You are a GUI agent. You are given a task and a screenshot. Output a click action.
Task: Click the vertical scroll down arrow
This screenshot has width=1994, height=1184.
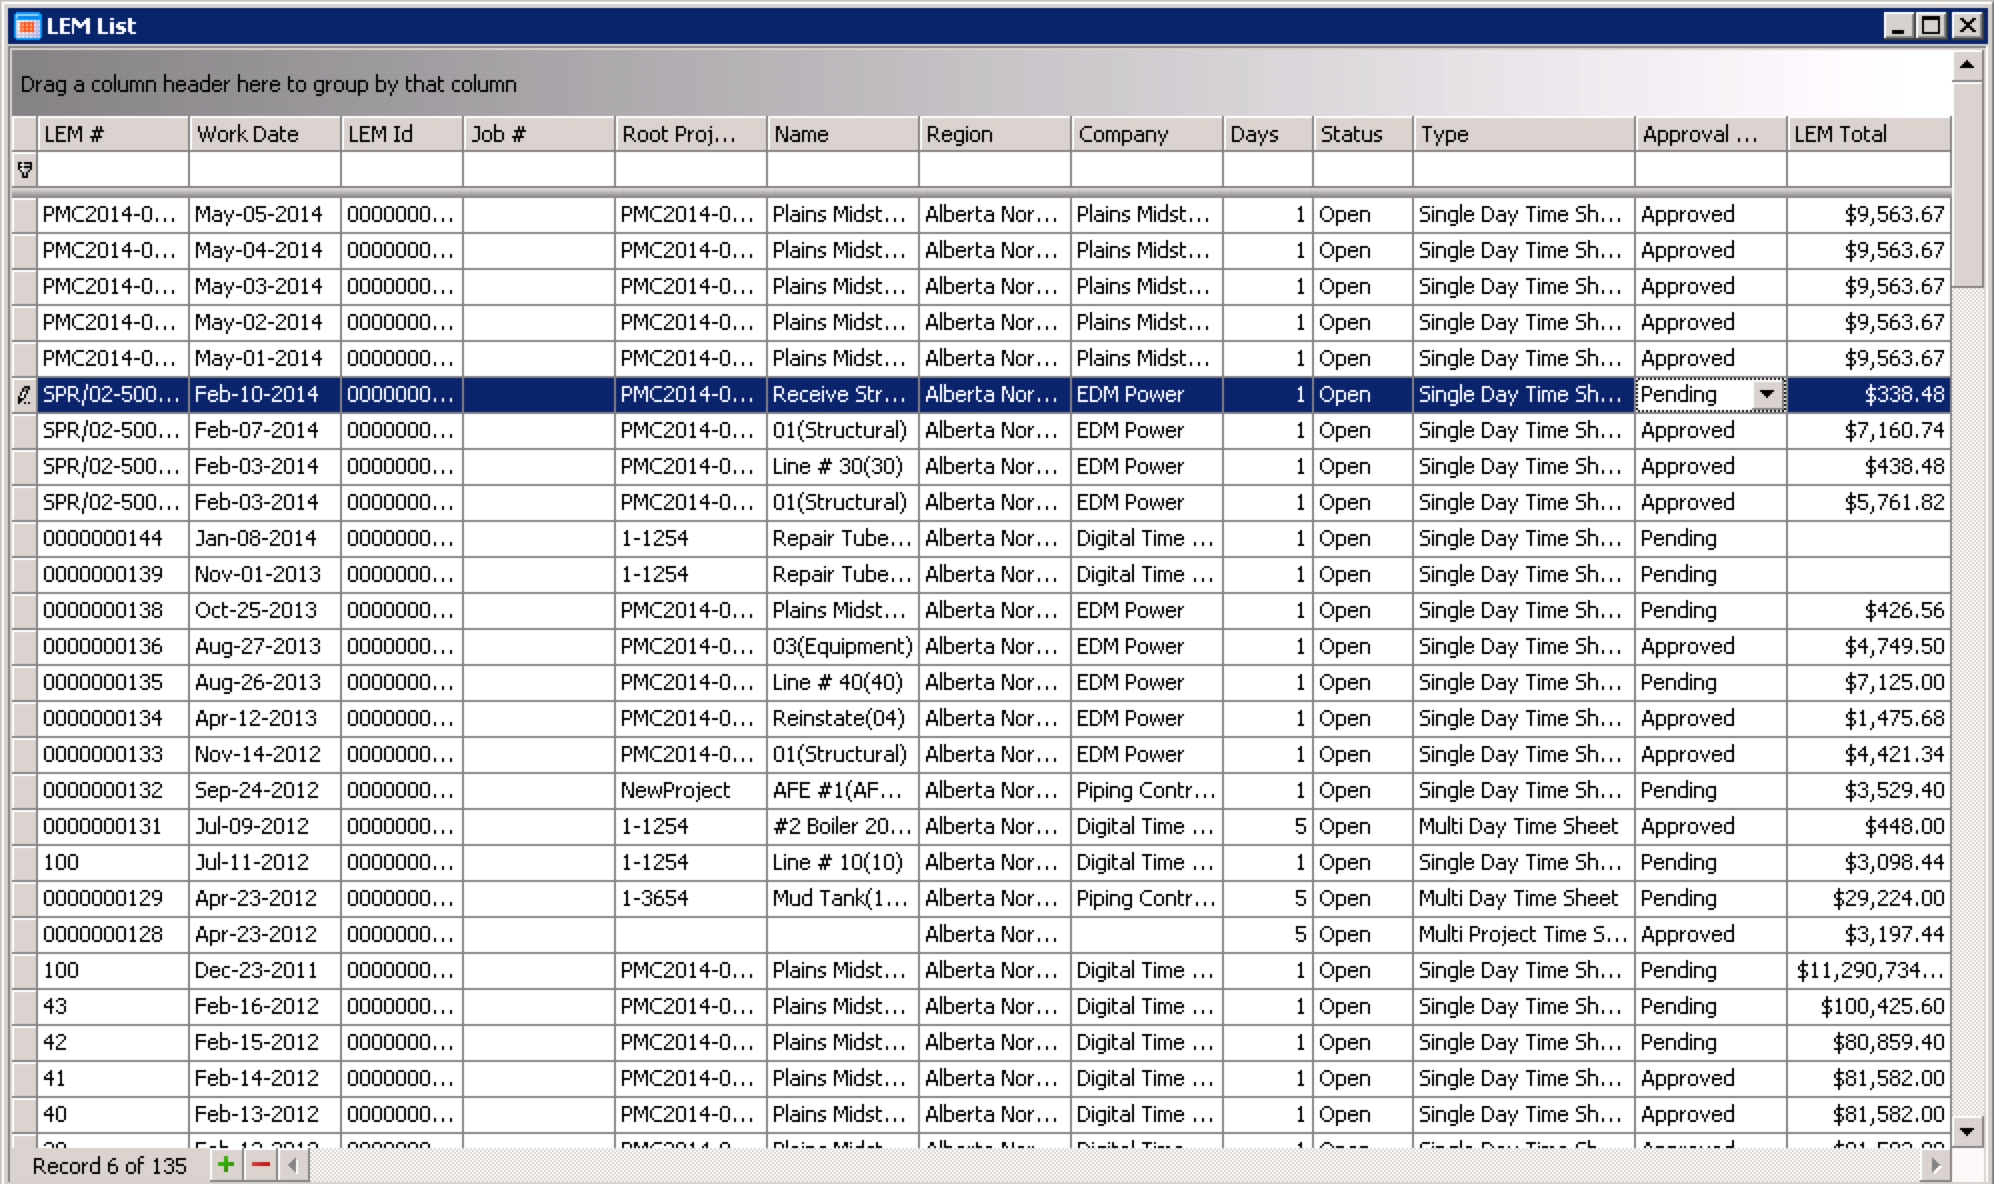1966,1132
